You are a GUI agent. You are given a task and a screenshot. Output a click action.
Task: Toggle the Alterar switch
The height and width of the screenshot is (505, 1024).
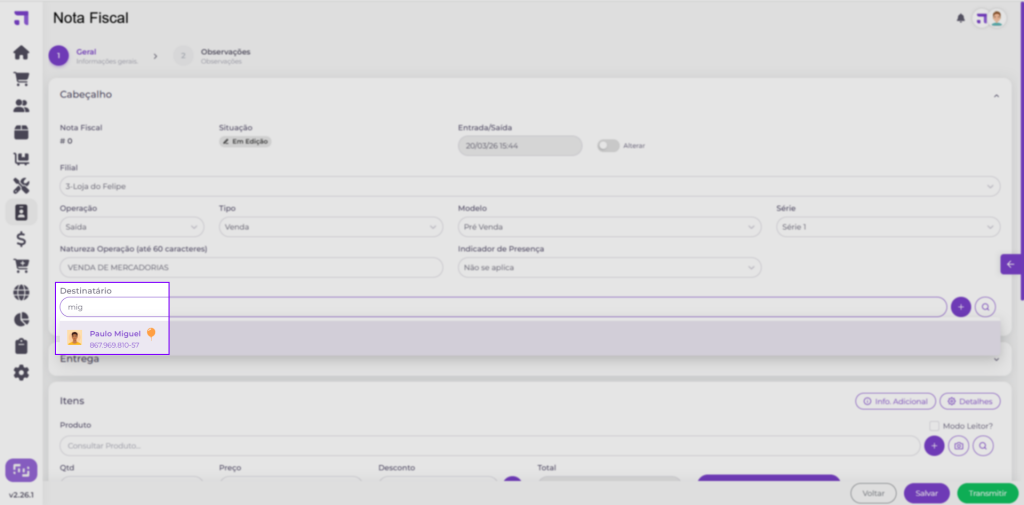coord(608,146)
